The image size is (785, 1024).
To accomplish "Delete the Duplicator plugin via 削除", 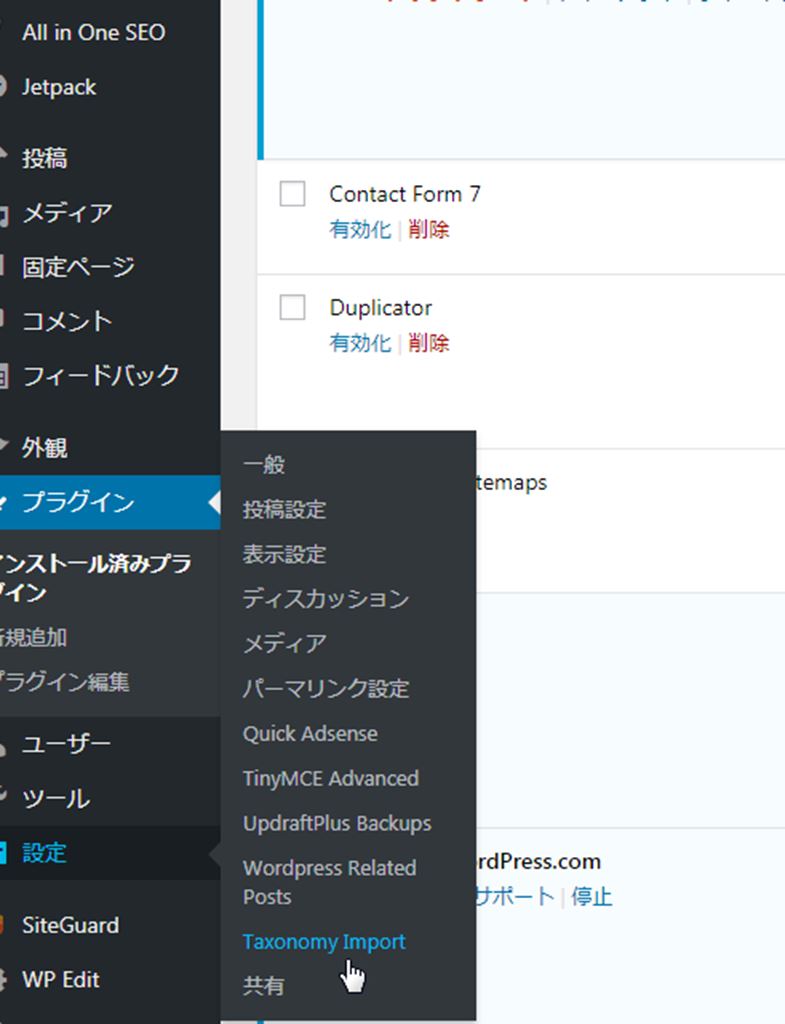I will click(x=429, y=343).
